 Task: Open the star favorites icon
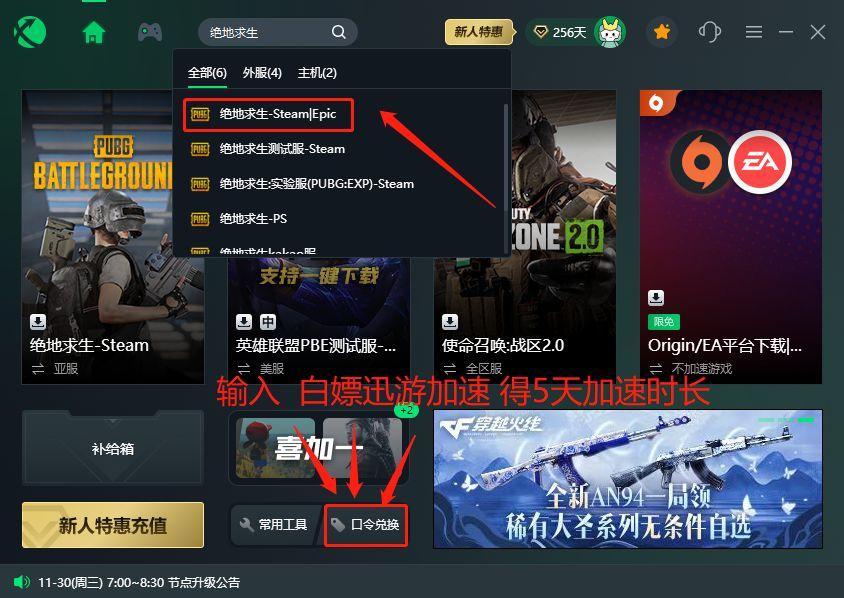pyautogui.click(x=662, y=32)
